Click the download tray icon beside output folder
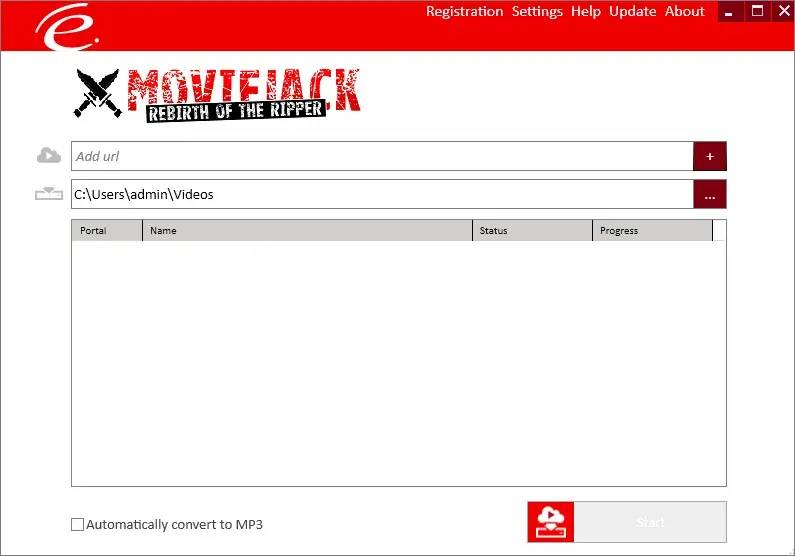This screenshot has height=556, width=795. [x=49, y=194]
